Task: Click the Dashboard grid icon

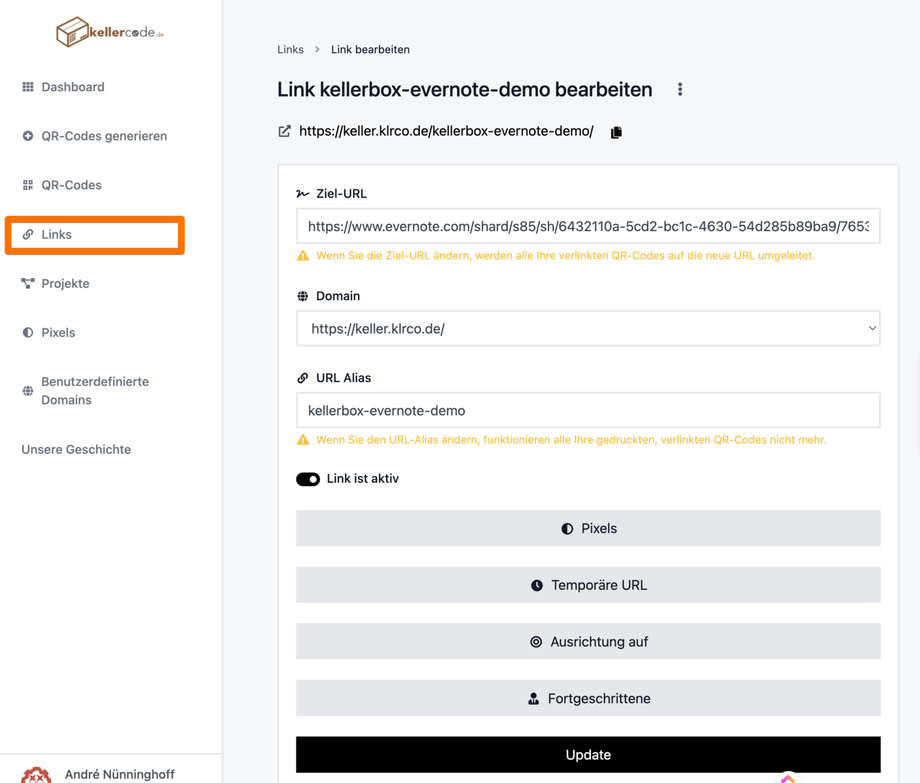Action: [28, 87]
